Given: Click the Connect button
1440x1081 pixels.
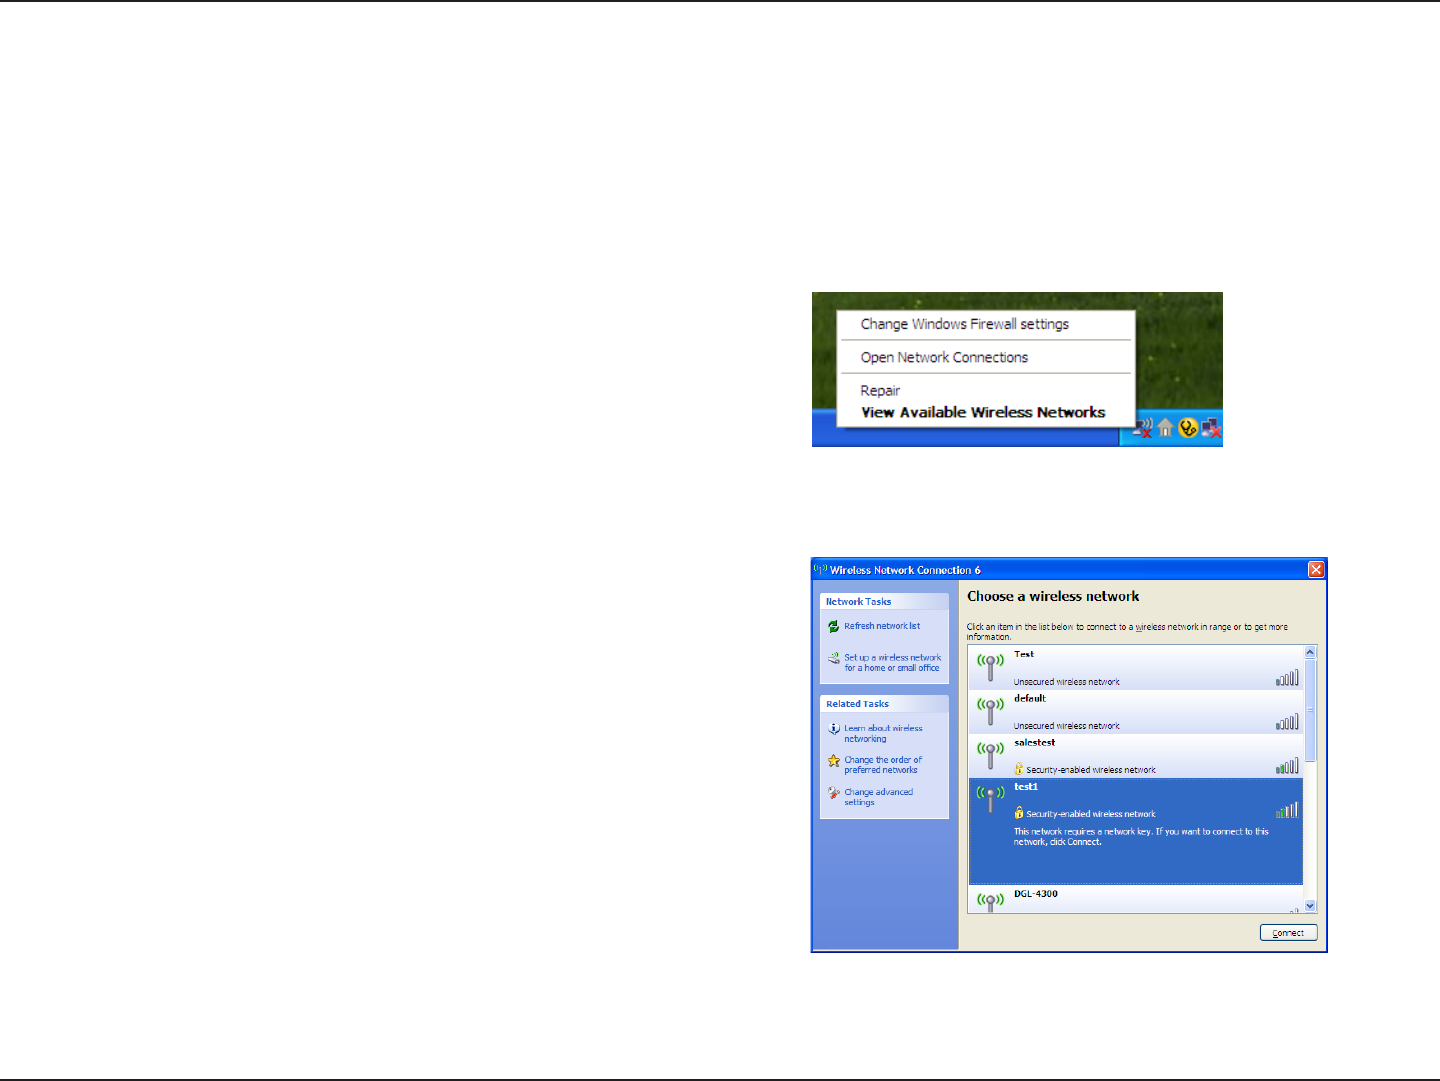Looking at the screenshot, I should tap(1288, 933).
